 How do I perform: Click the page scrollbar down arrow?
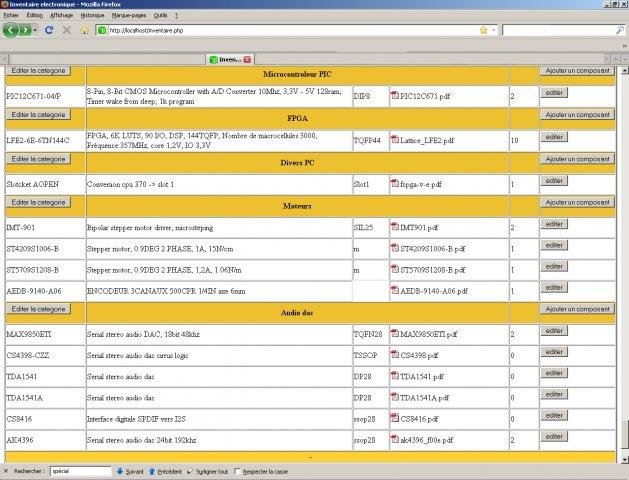point(625,459)
